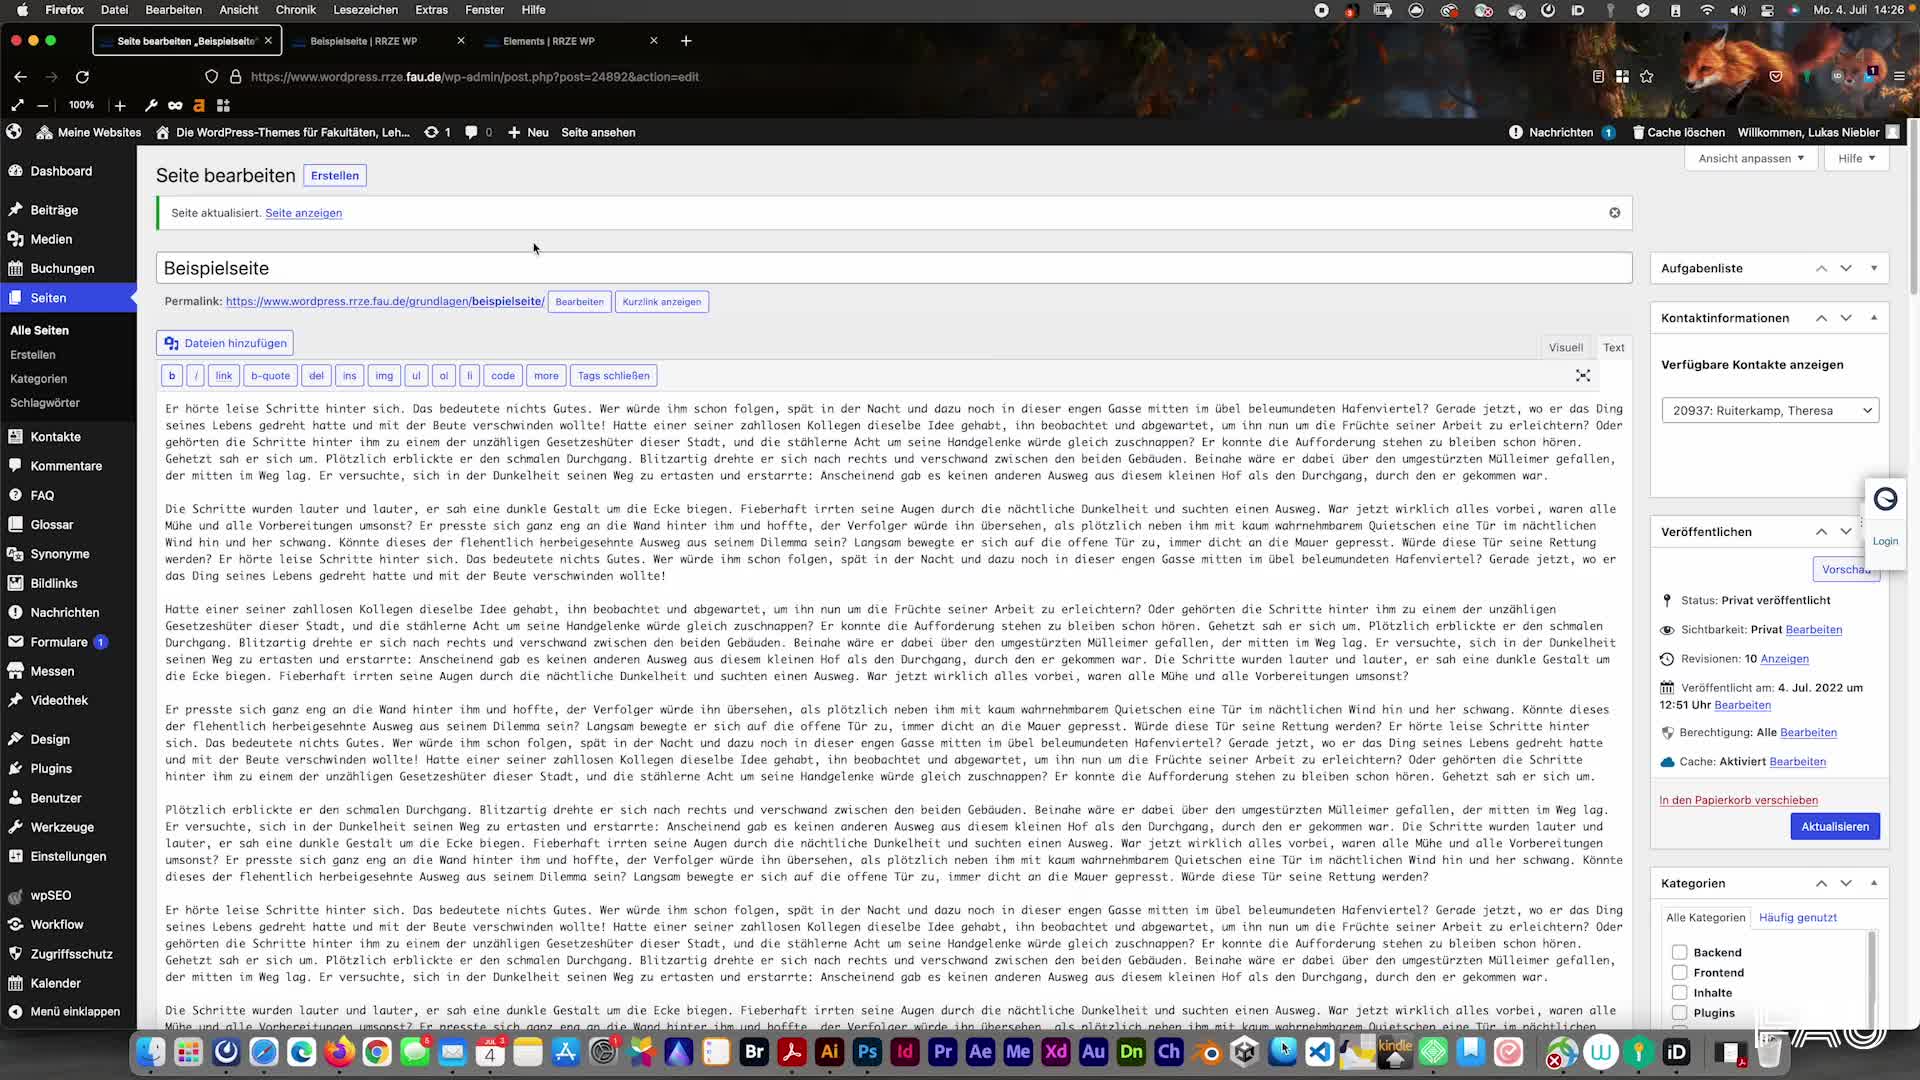Viewport: 1920px width, 1080px height.
Task: Select Kommentare in the sidebar
Action: pyautogui.click(x=67, y=465)
